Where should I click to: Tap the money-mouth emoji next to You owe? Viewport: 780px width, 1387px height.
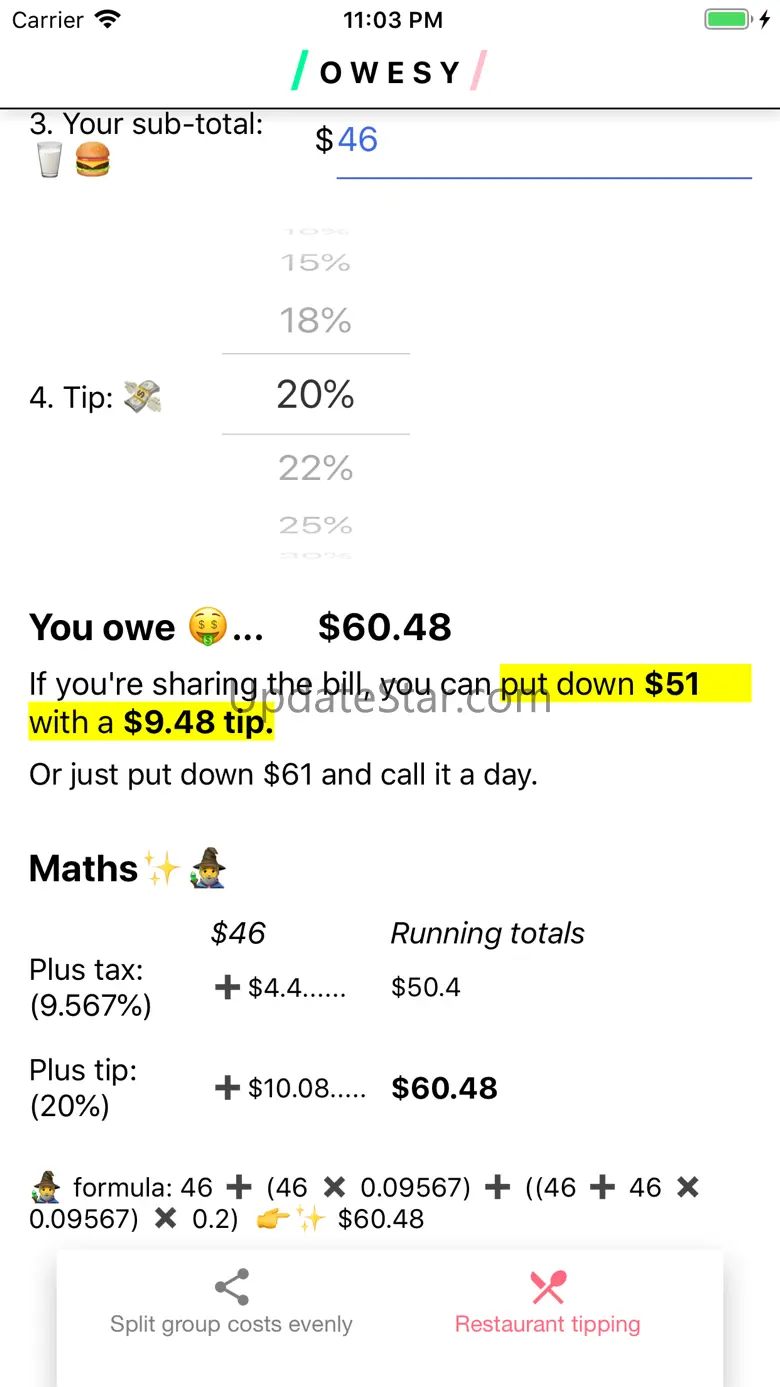tap(207, 629)
